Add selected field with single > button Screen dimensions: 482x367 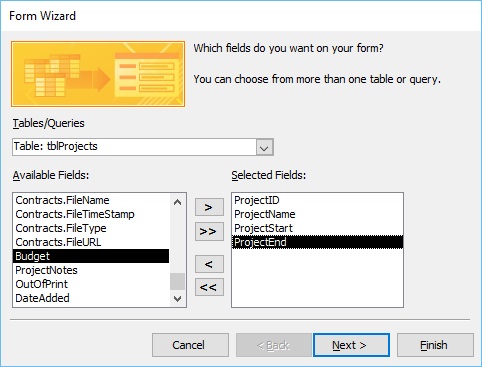coord(209,207)
